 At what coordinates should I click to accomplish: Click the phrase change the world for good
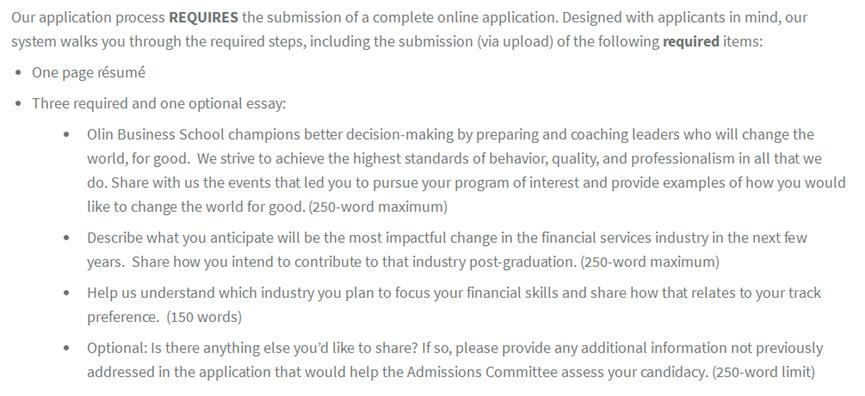[x=195, y=207]
